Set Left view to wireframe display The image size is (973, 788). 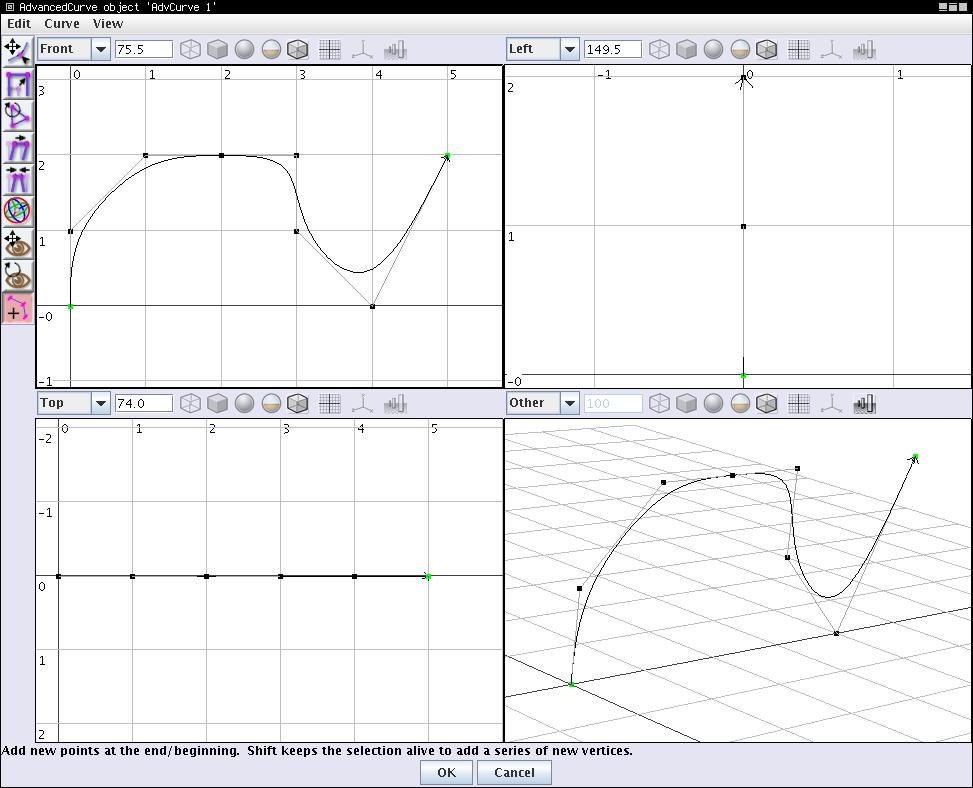[659, 50]
